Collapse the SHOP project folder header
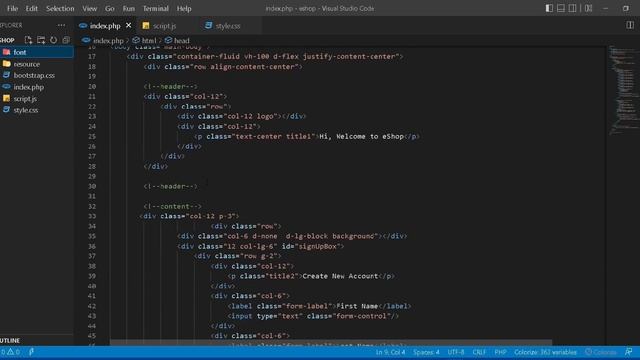 pos(7,40)
